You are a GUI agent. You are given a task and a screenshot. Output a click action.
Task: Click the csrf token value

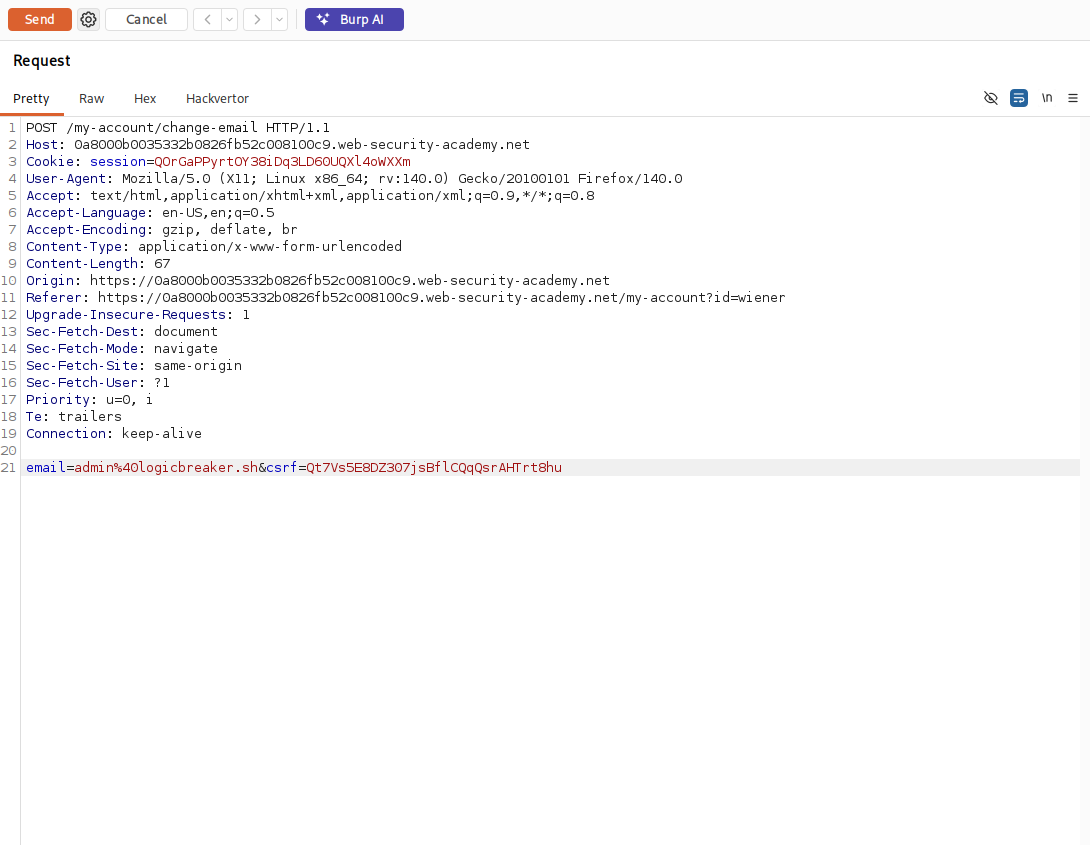pos(434,468)
